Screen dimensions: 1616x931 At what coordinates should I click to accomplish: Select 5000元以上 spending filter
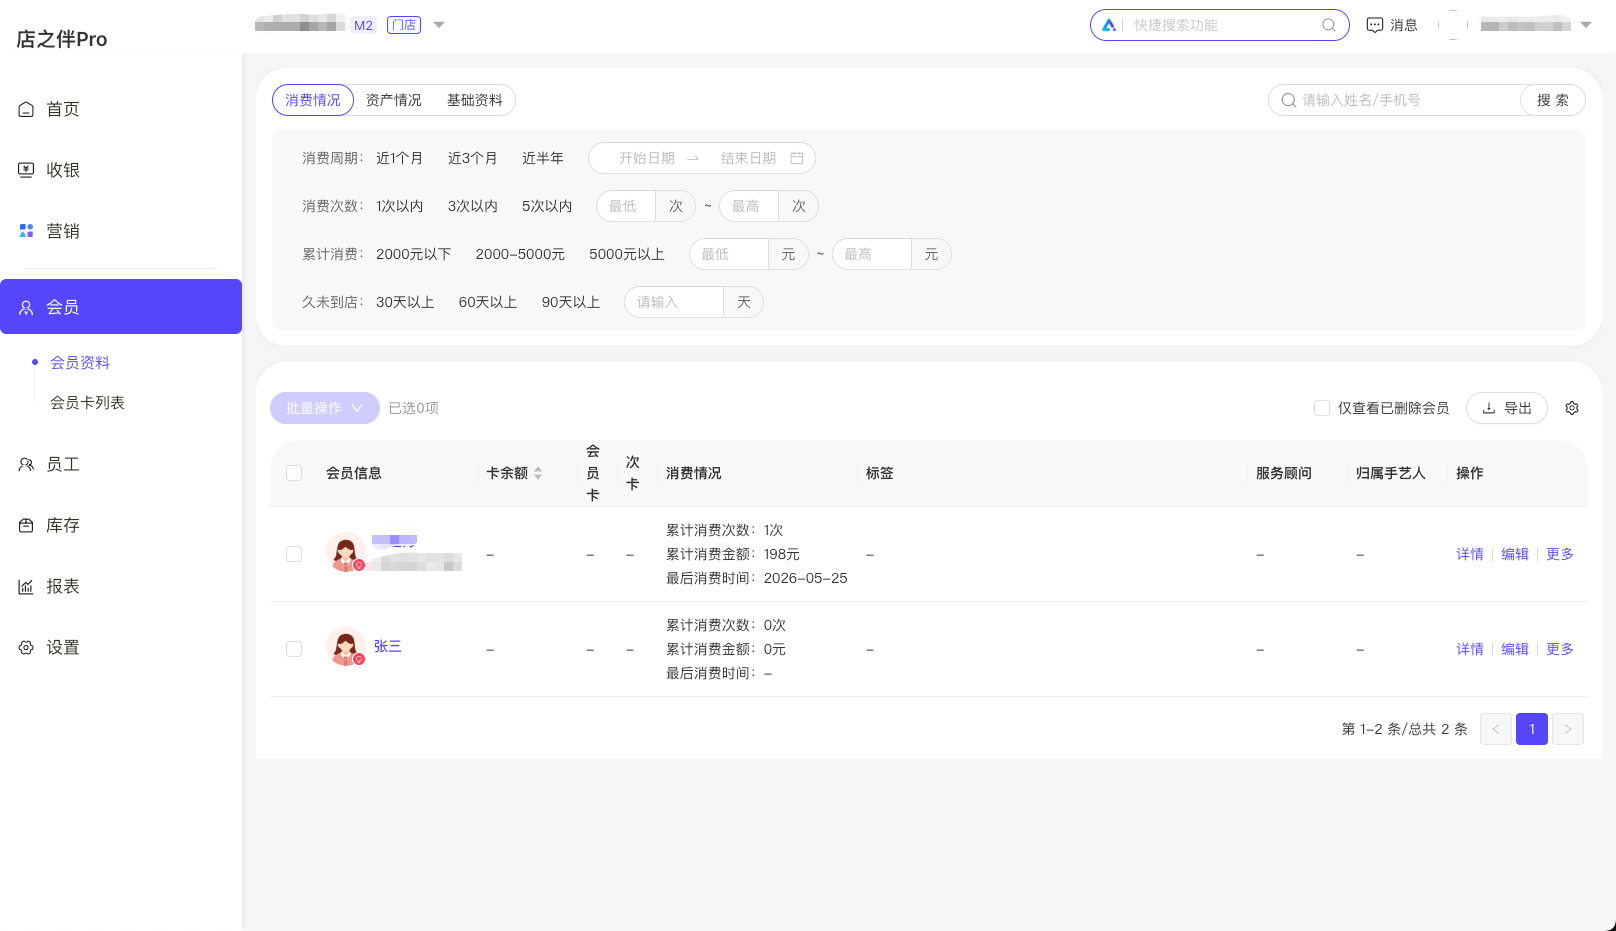pyautogui.click(x=627, y=254)
